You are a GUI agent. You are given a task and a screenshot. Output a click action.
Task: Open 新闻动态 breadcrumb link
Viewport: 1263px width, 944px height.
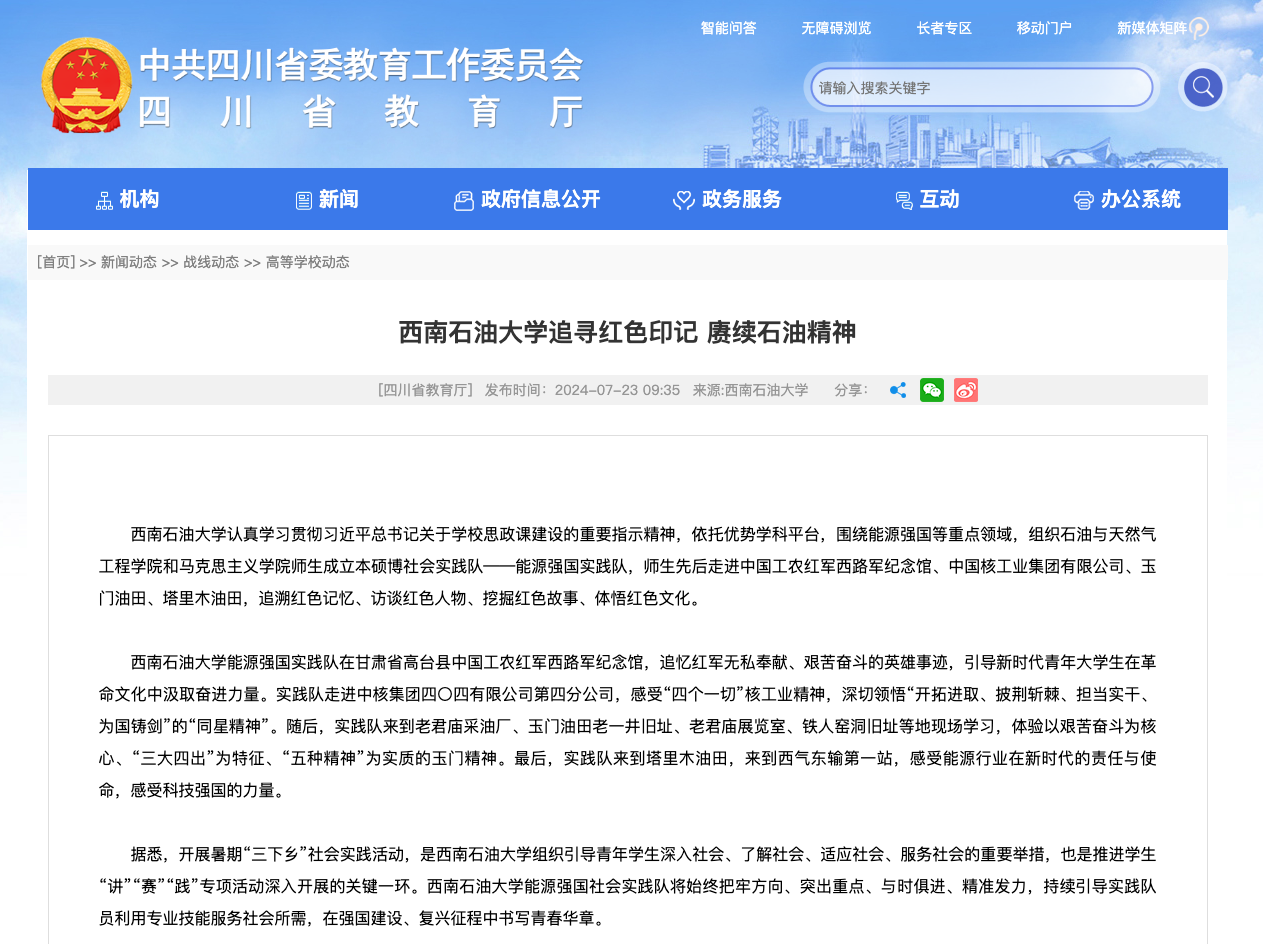coord(128,262)
